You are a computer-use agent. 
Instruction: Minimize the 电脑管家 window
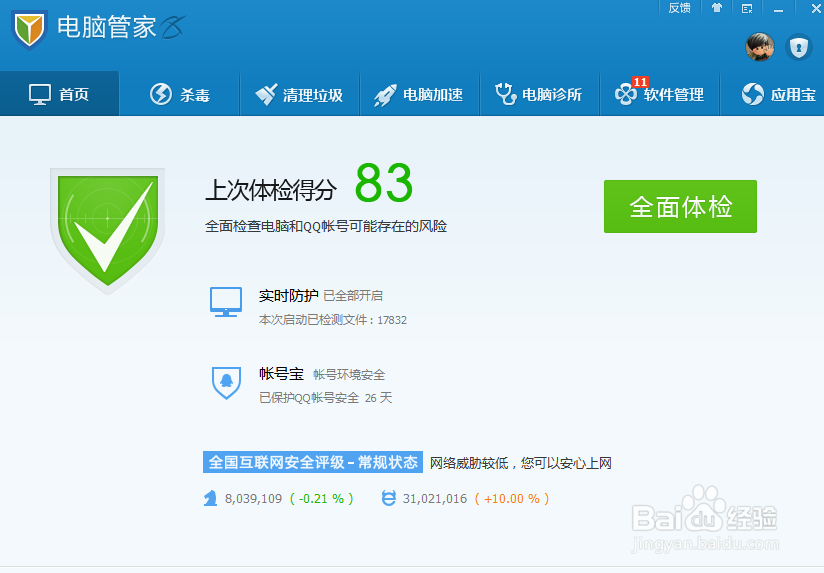(x=778, y=8)
